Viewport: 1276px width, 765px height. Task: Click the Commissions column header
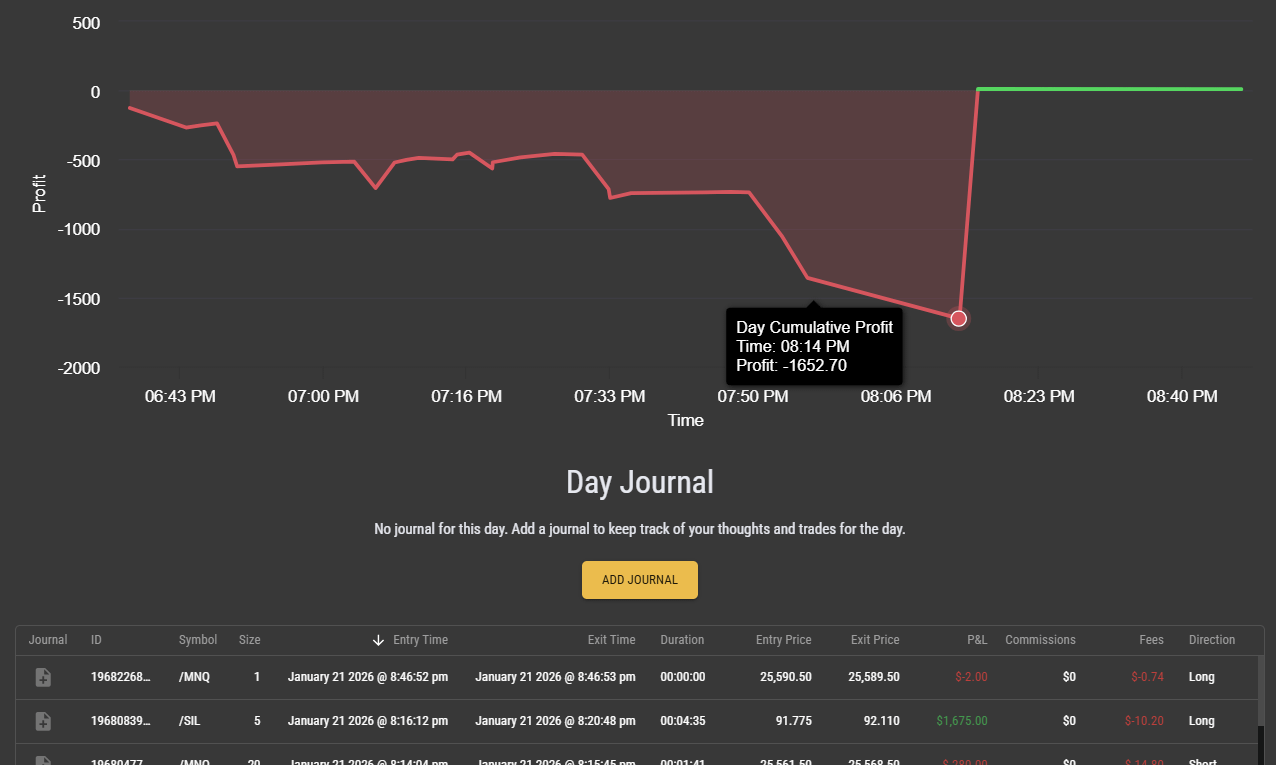point(1040,640)
